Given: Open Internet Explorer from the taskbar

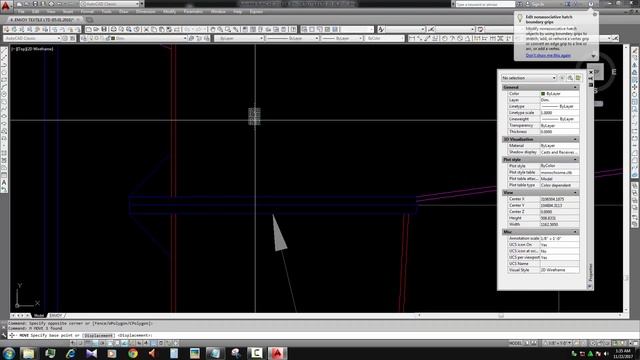Looking at the screenshot, I should click(x=71, y=353).
